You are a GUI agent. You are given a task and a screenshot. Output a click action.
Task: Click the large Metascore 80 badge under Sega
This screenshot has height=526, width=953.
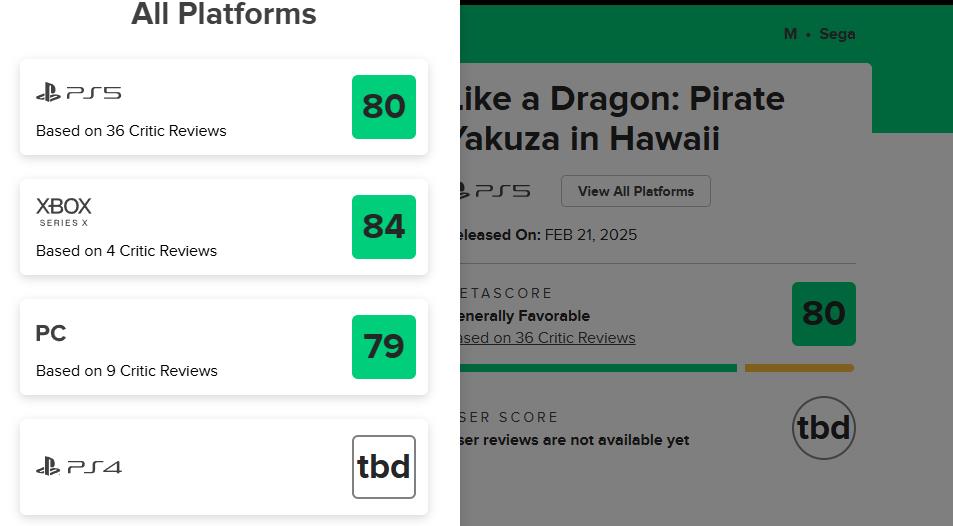pos(823,314)
